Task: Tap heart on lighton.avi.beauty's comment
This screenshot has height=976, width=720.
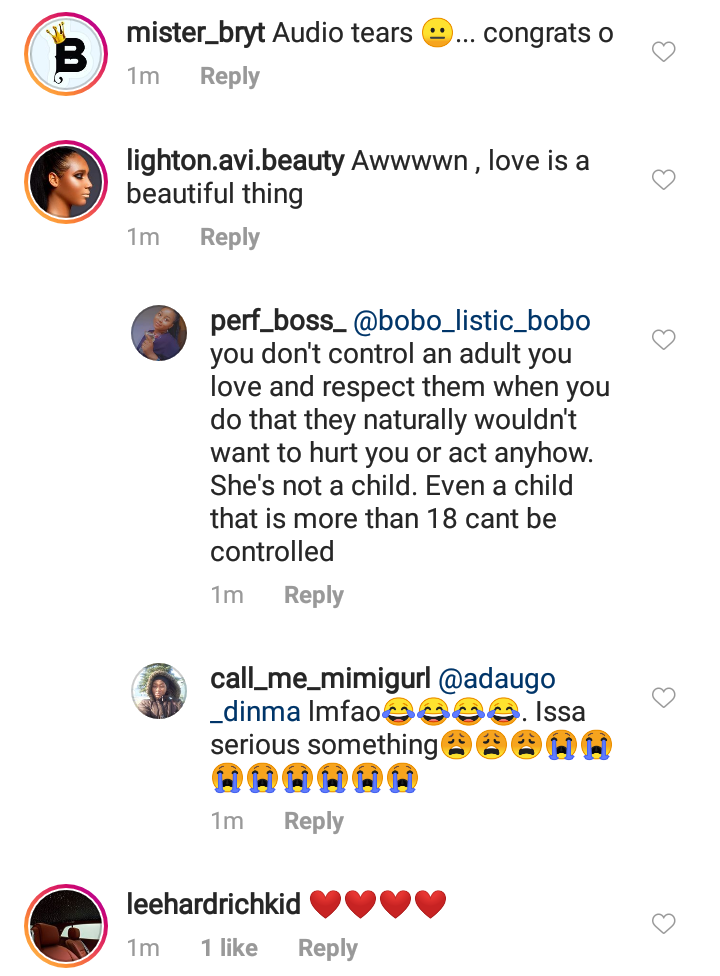Action: 664,180
